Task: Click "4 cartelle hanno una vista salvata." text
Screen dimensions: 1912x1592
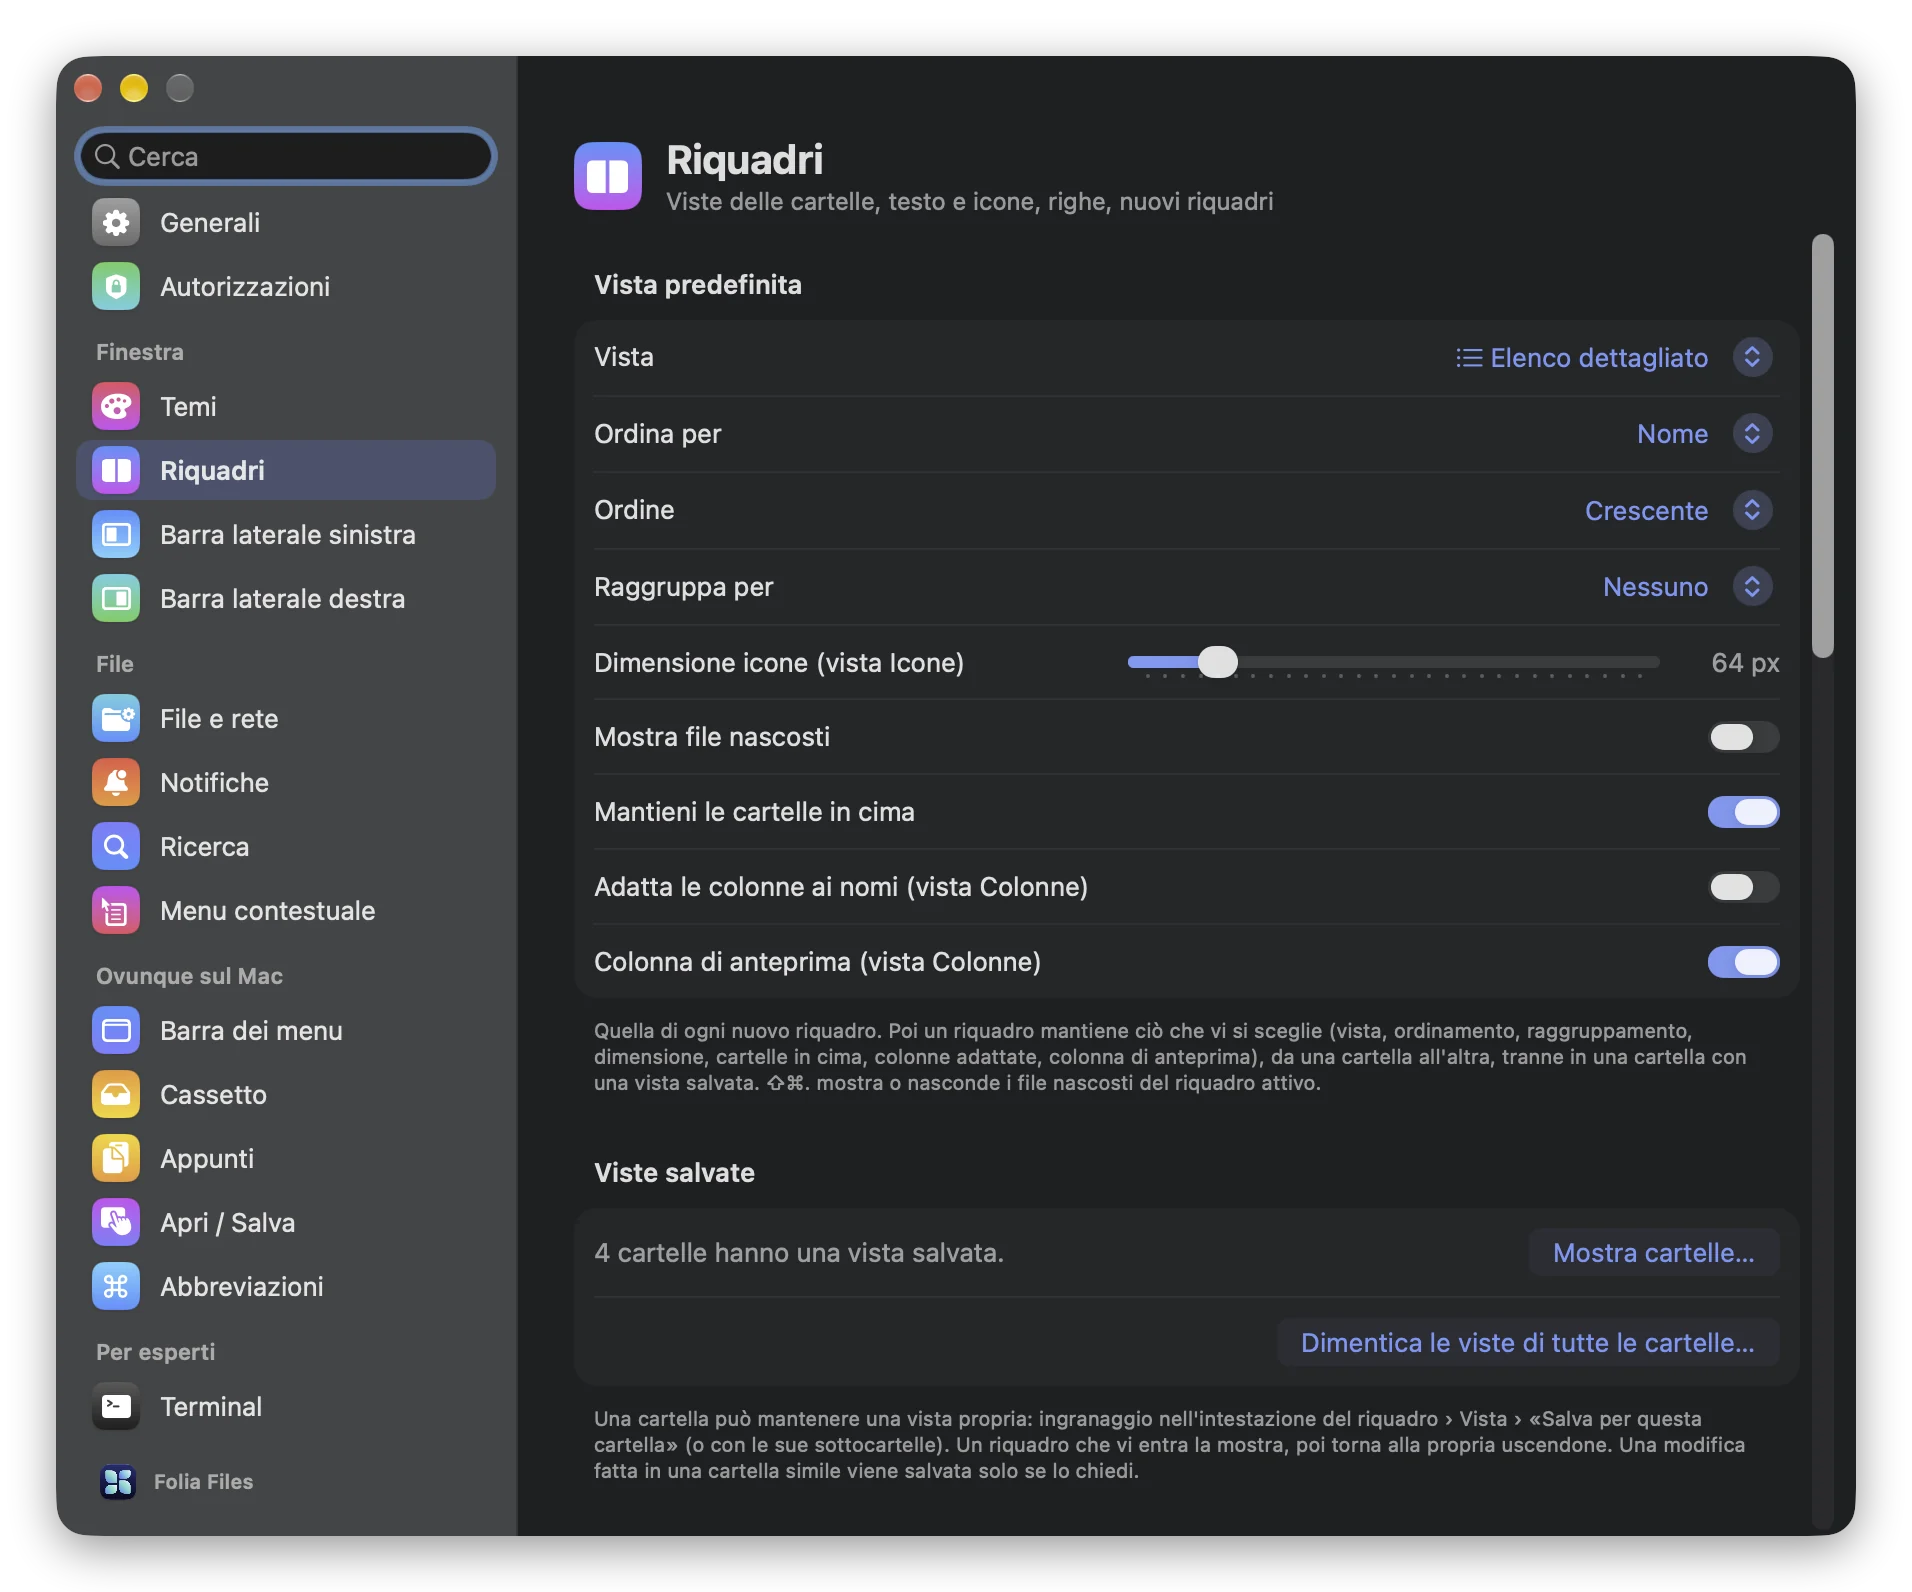Action: coord(798,1253)
